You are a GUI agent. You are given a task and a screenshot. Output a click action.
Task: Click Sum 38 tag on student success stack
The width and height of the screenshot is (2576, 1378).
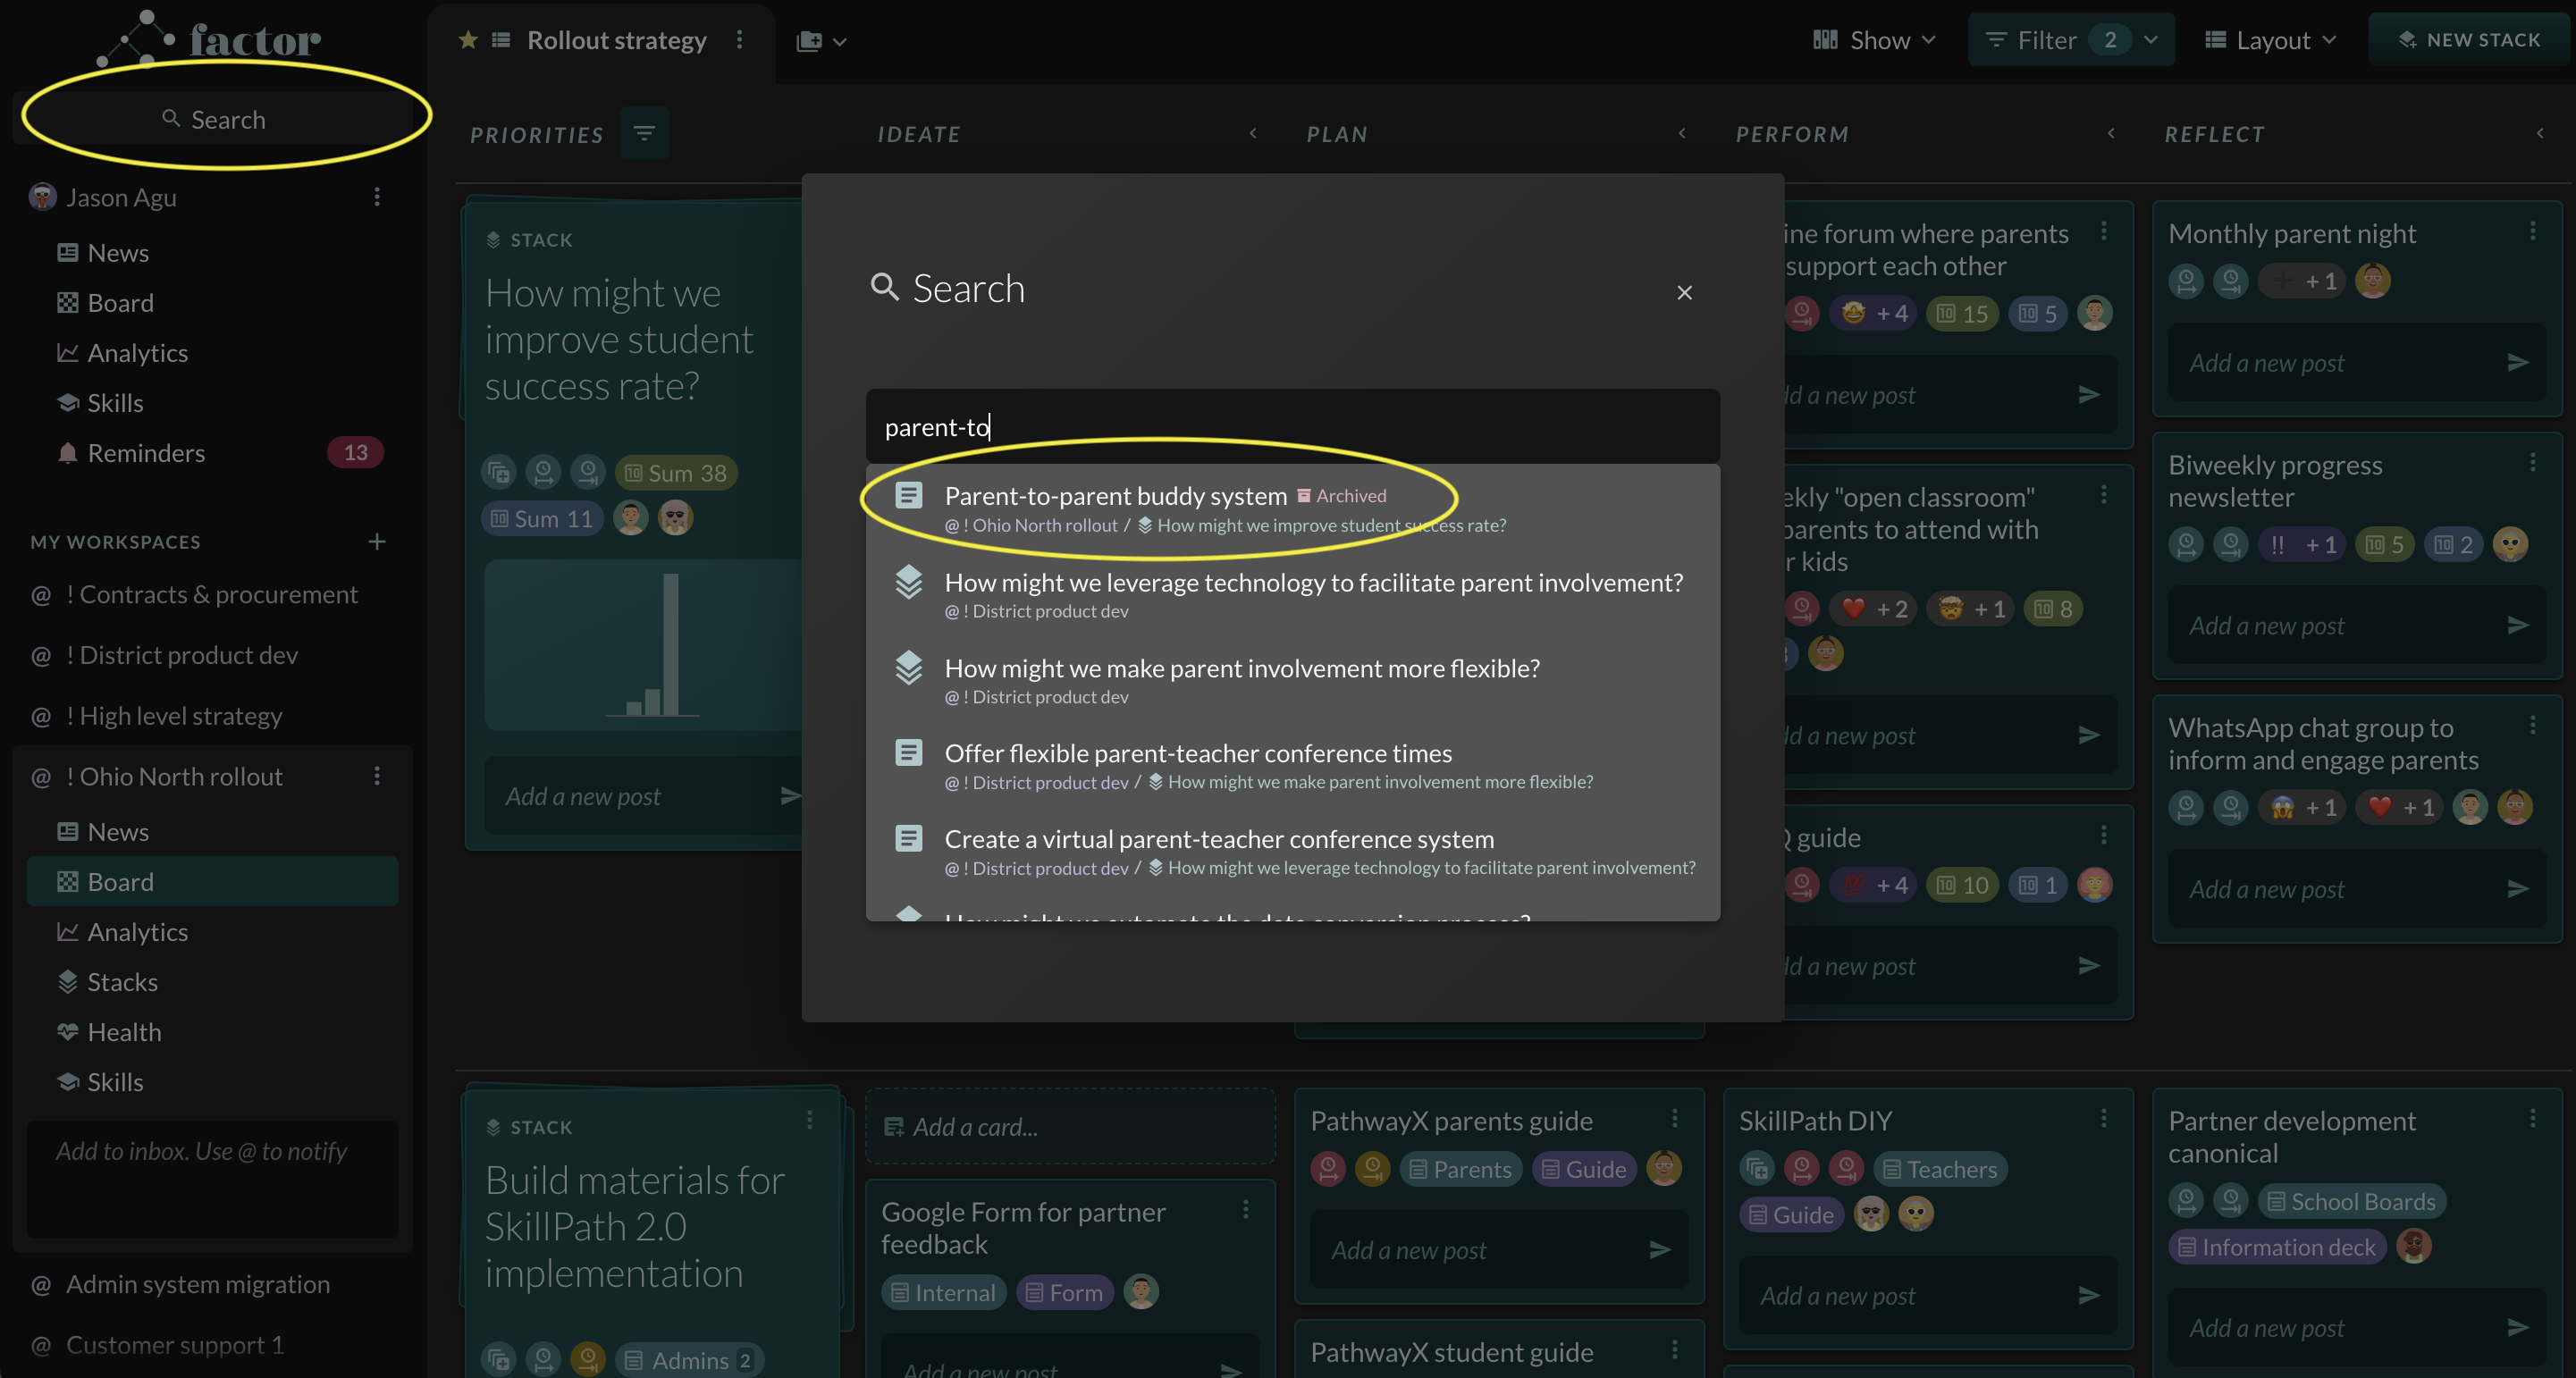pyautogui.click(x=676, y=473)
